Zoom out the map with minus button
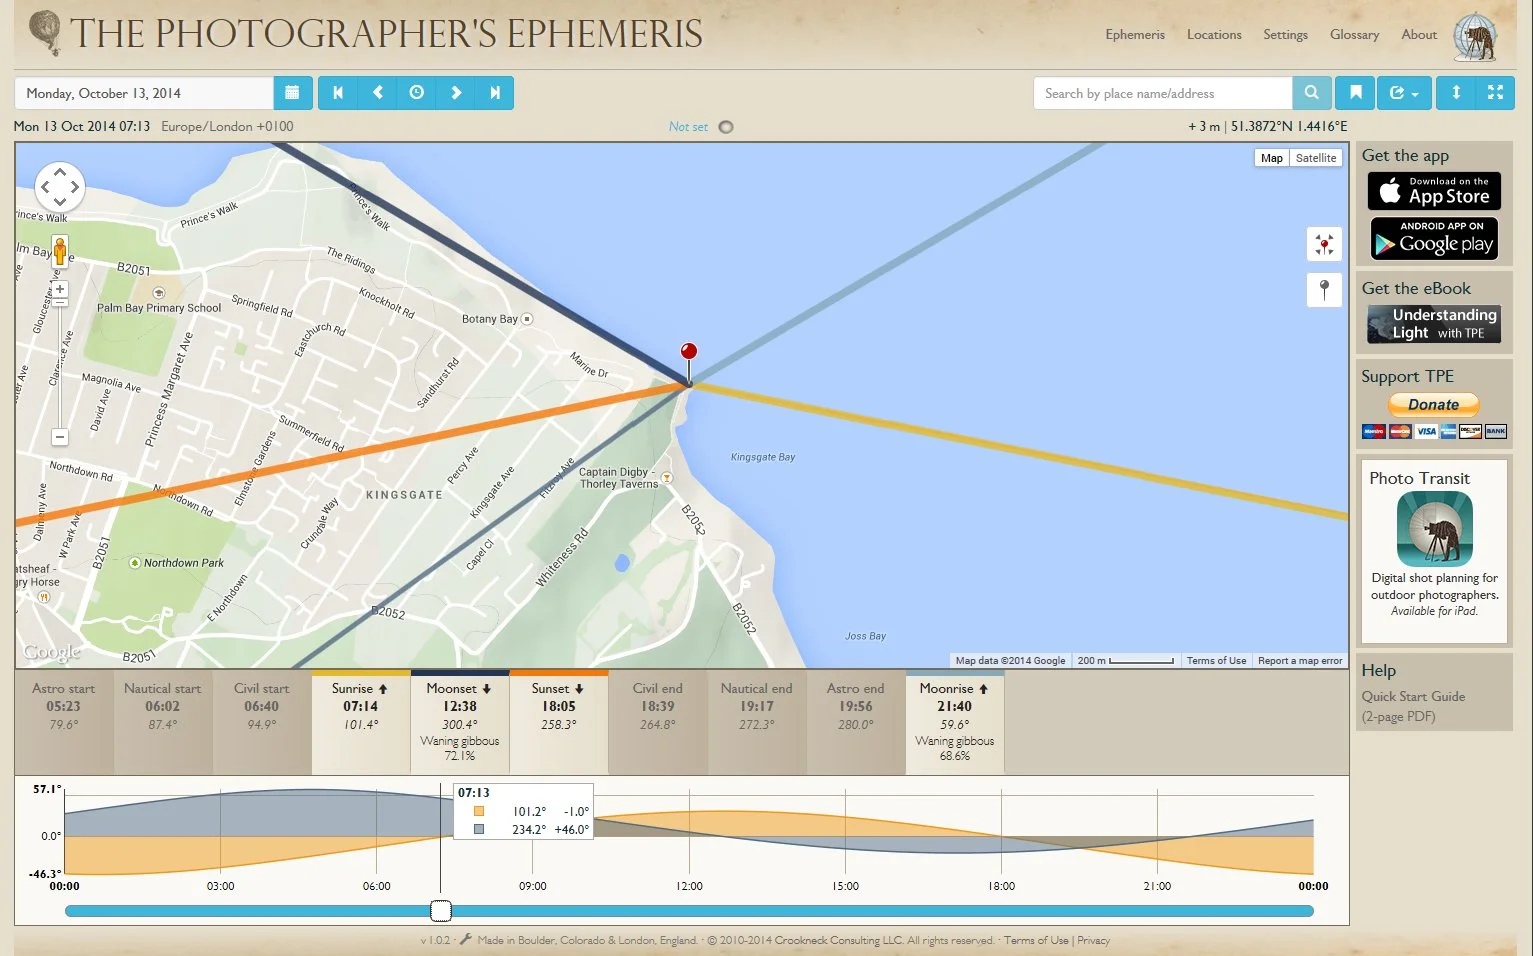The height and width of the screenshot is (956, 1533). click(60, 437)
